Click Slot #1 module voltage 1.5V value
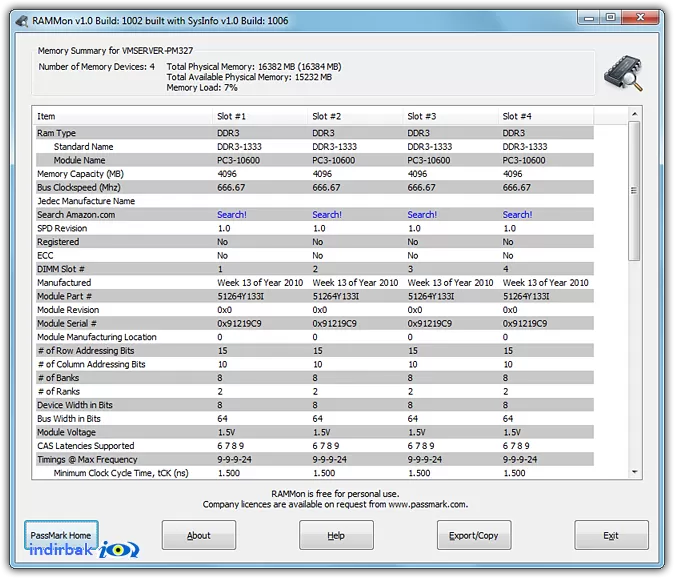Screen dimensions: 674x578 [x=226, y=432]
